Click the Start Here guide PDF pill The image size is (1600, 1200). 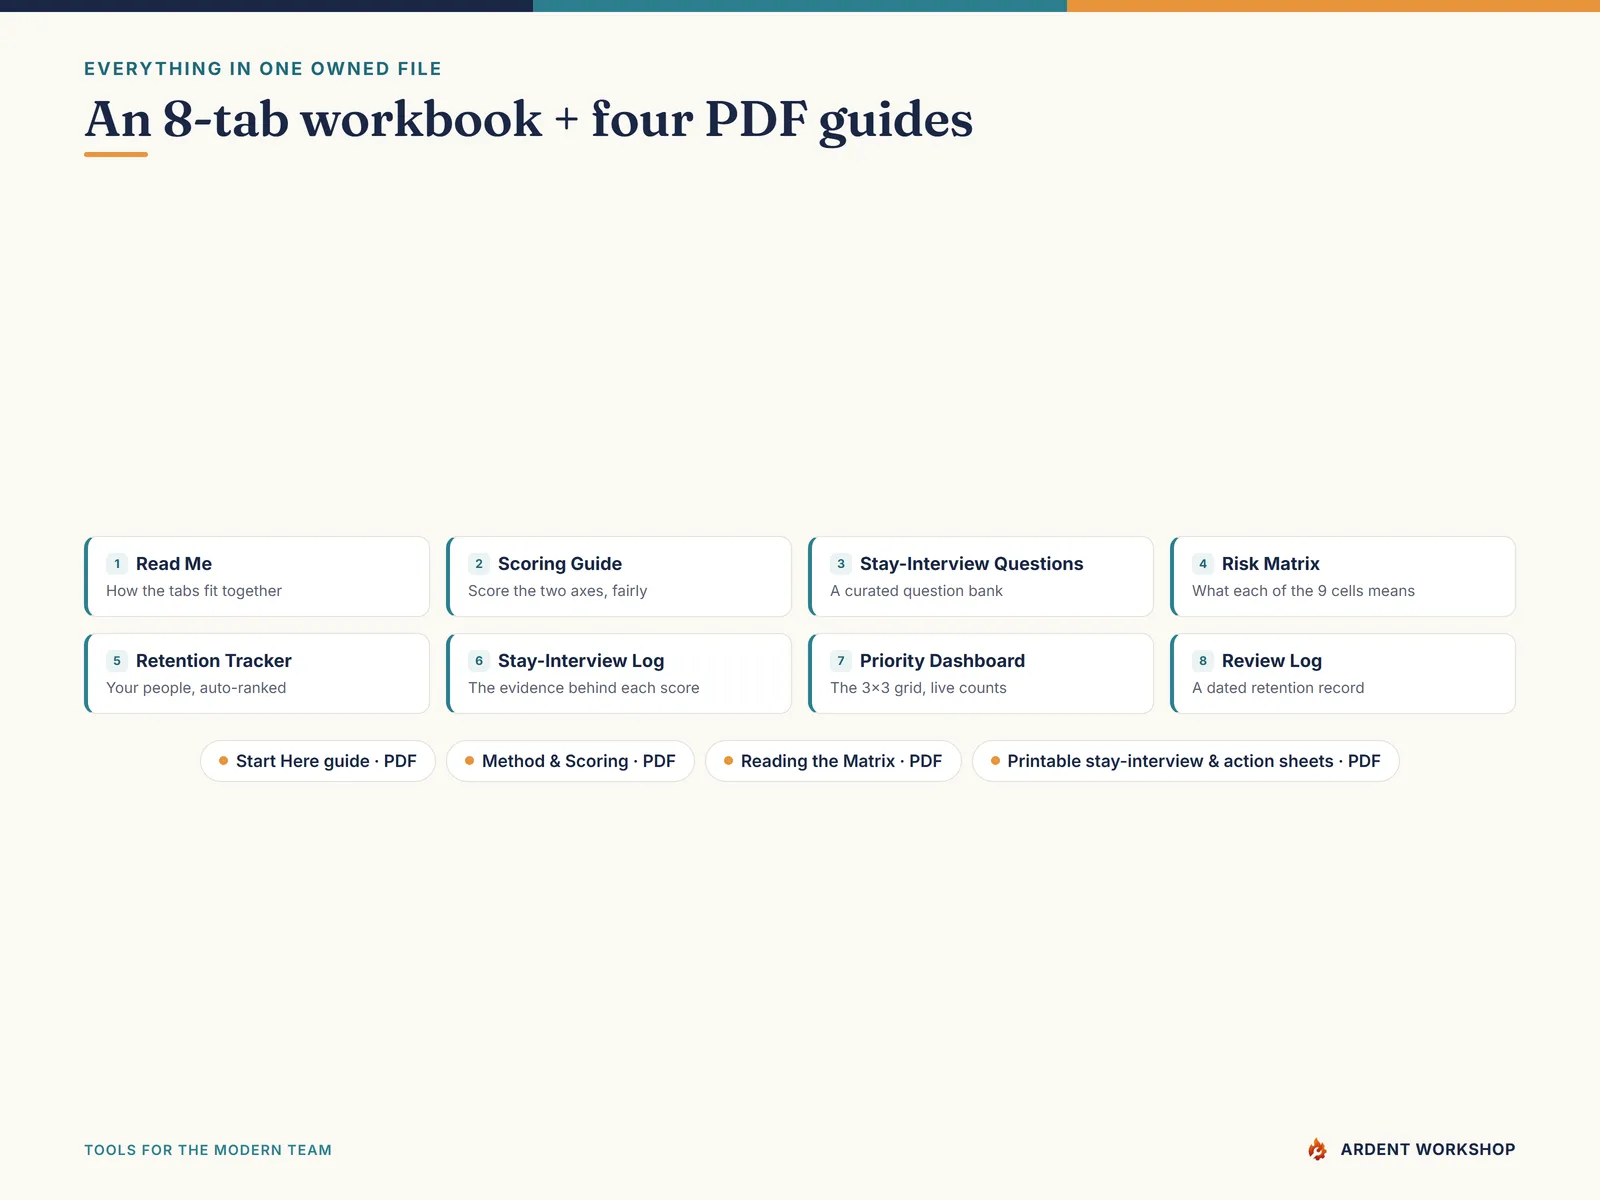pyautogui.click(x=318, y=761)
